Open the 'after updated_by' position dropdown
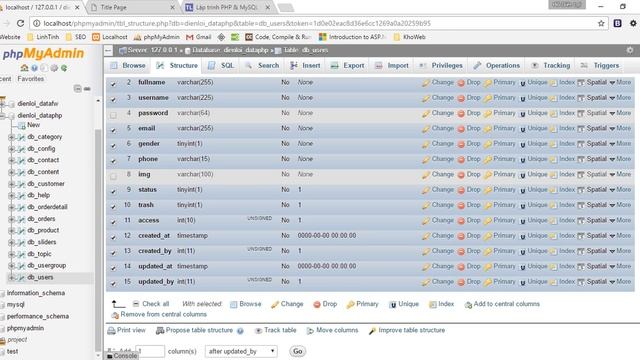Viewport: 640px width, 360px height. pos(241,351)
